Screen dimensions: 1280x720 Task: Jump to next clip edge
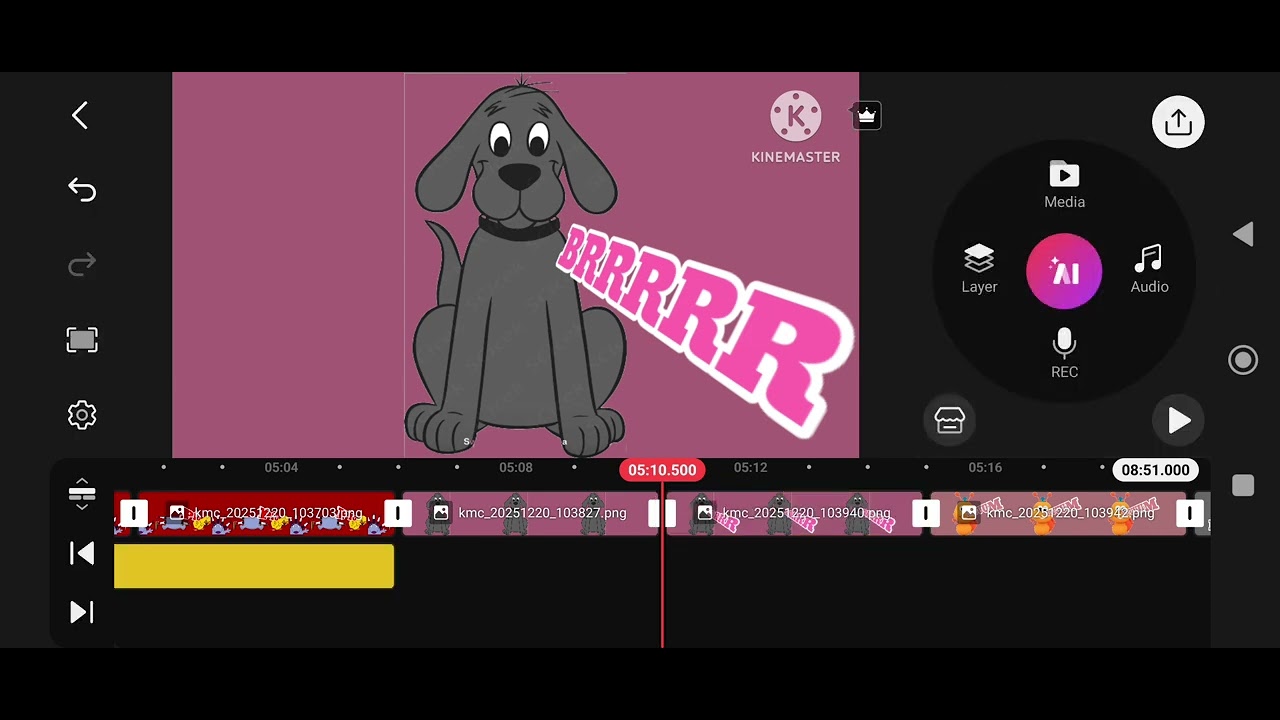pos(82,612)
